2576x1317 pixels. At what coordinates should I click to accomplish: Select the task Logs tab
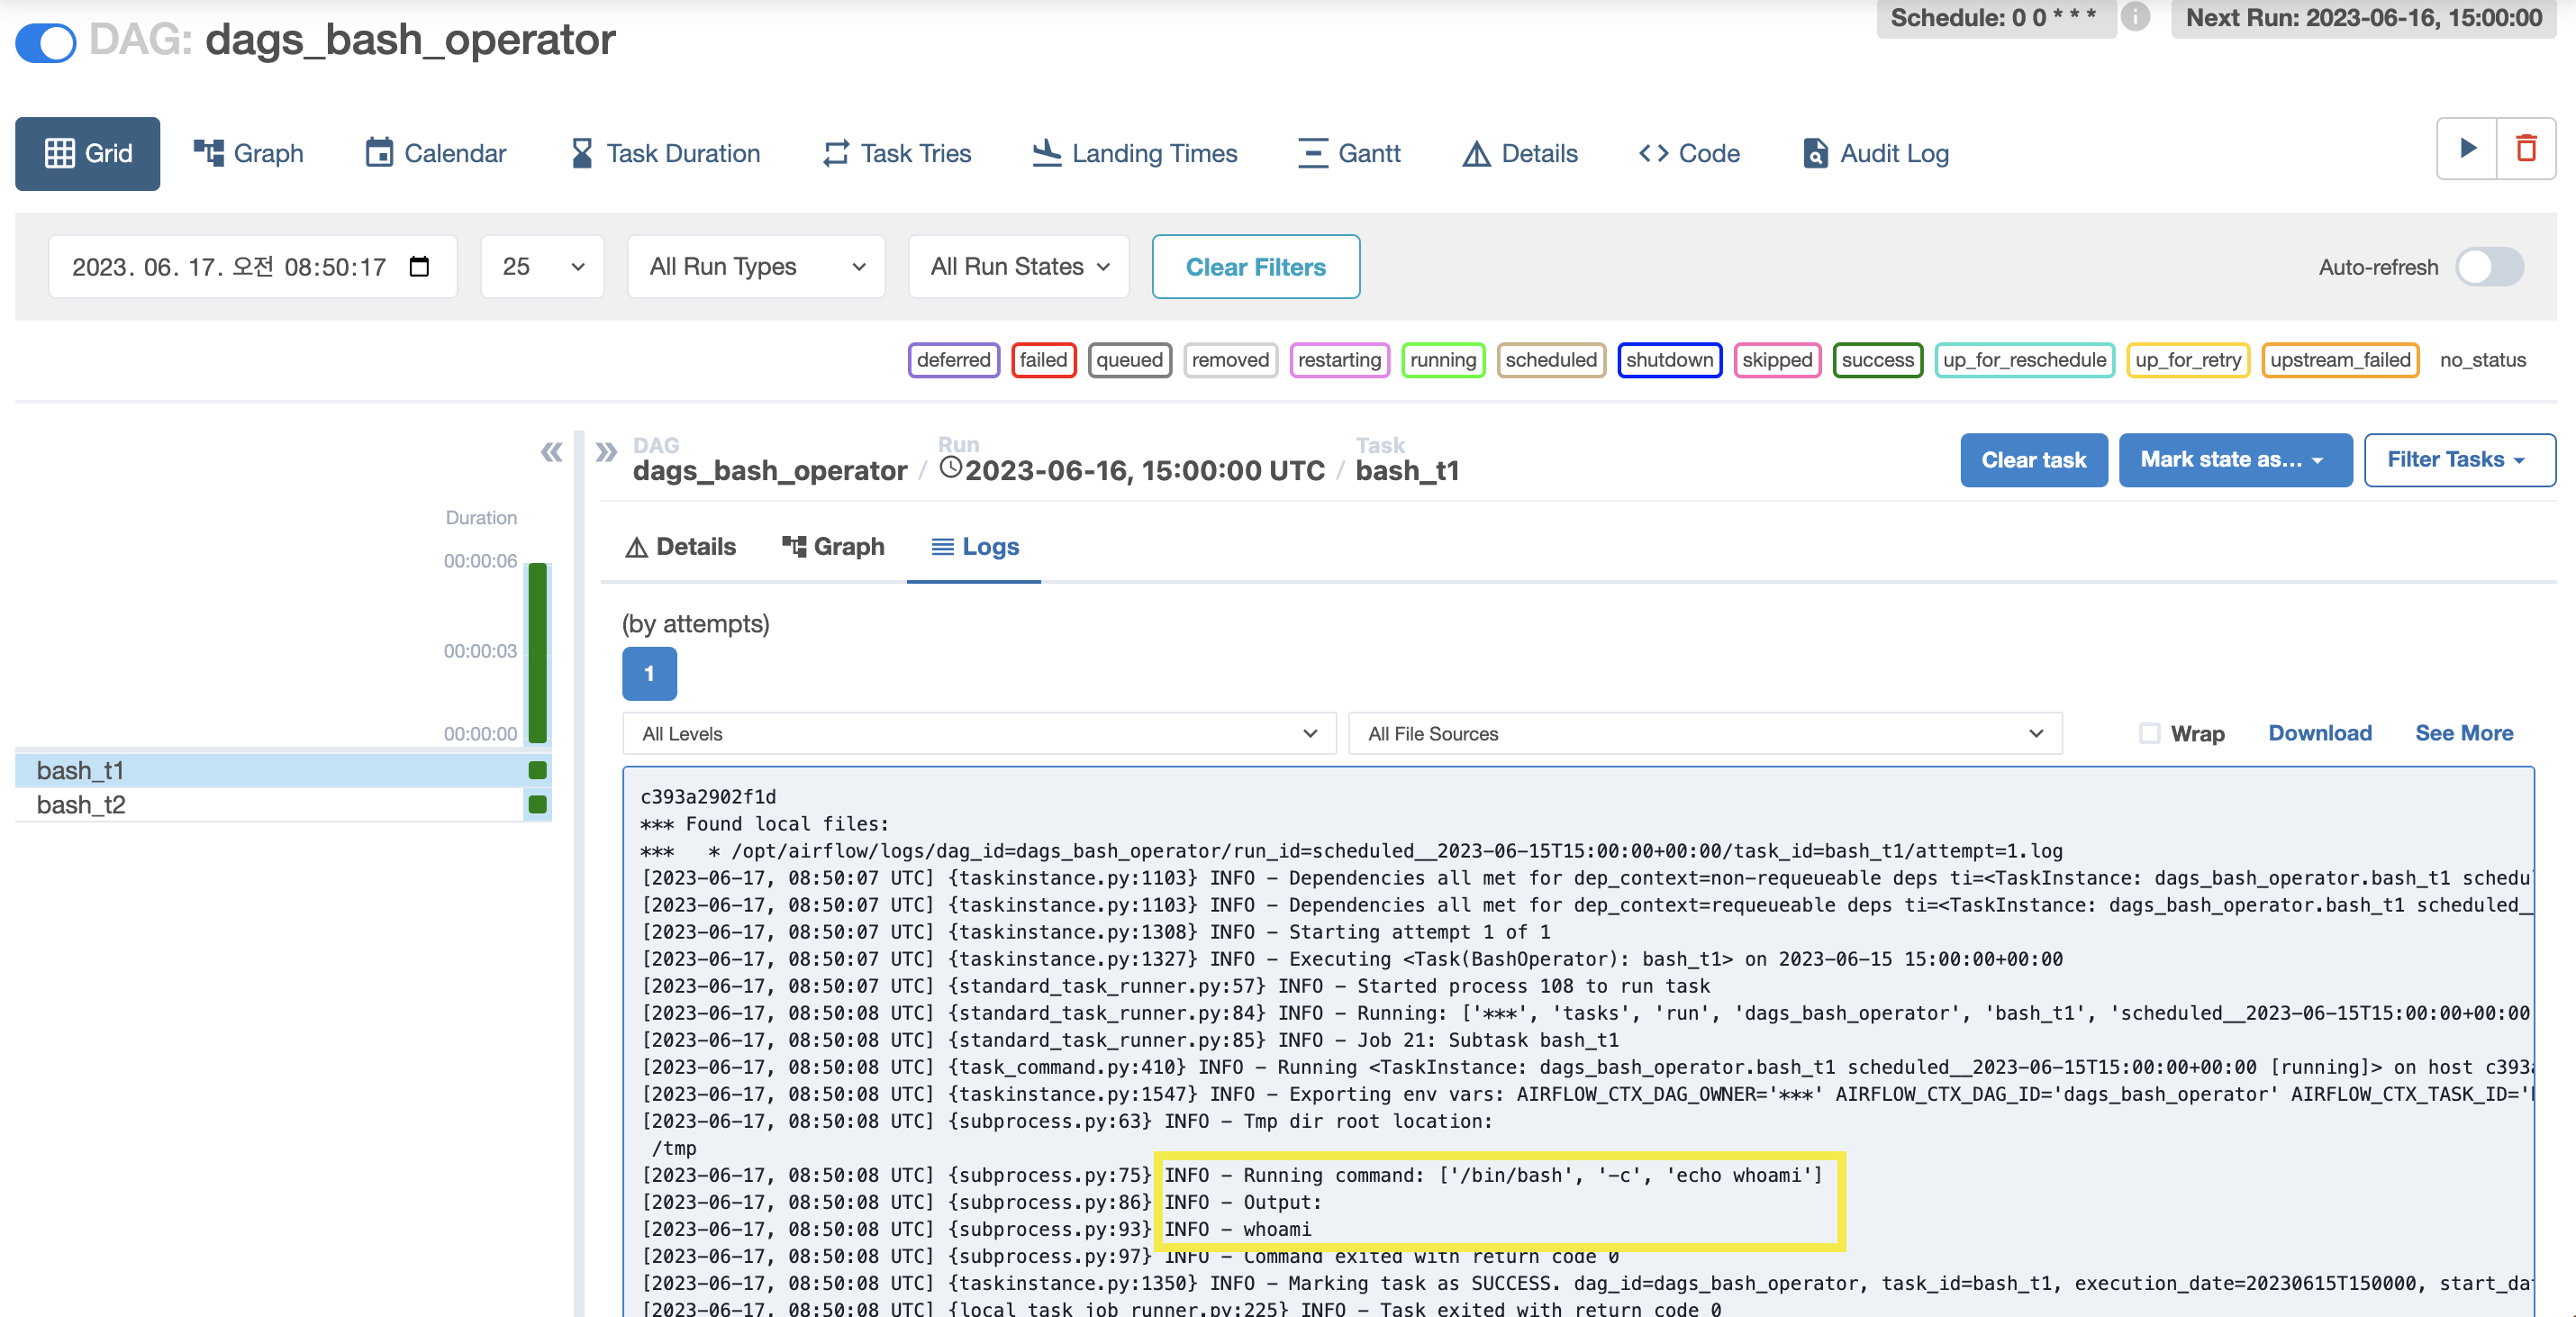pyautogui.click(x=974, y=547)
